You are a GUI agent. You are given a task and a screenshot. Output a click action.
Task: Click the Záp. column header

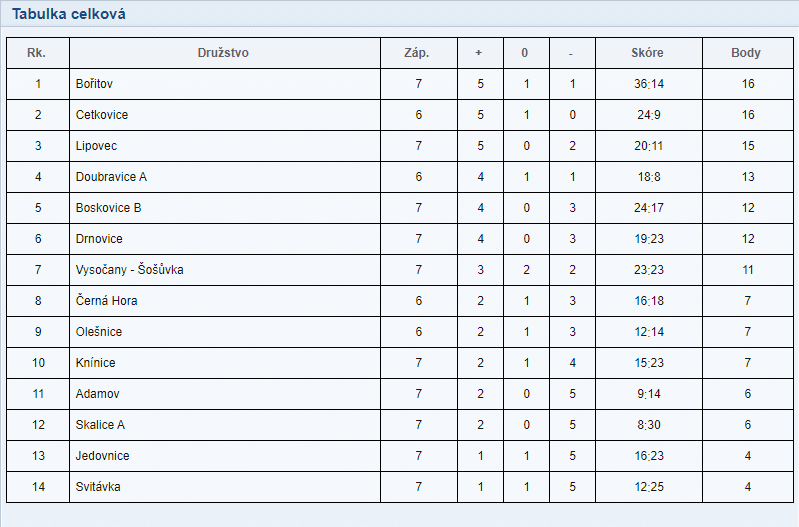point(417,52)
